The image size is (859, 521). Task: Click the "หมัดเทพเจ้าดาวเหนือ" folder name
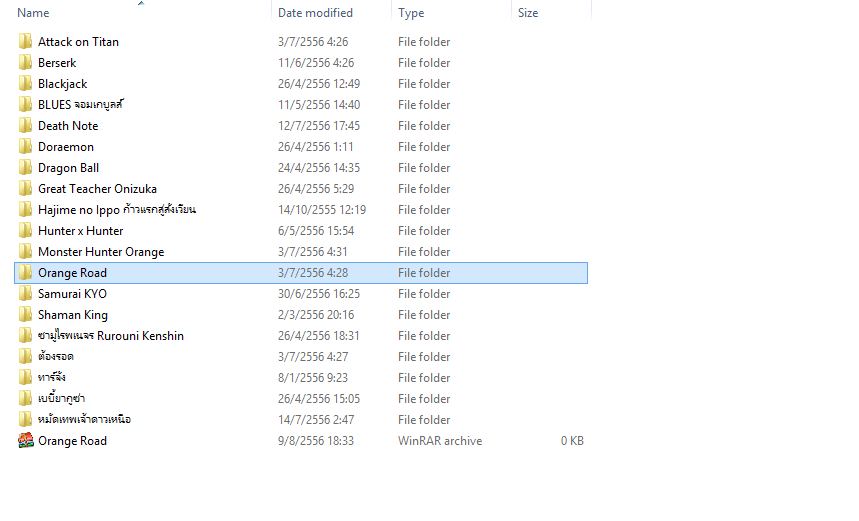click(x=84, y=420)
